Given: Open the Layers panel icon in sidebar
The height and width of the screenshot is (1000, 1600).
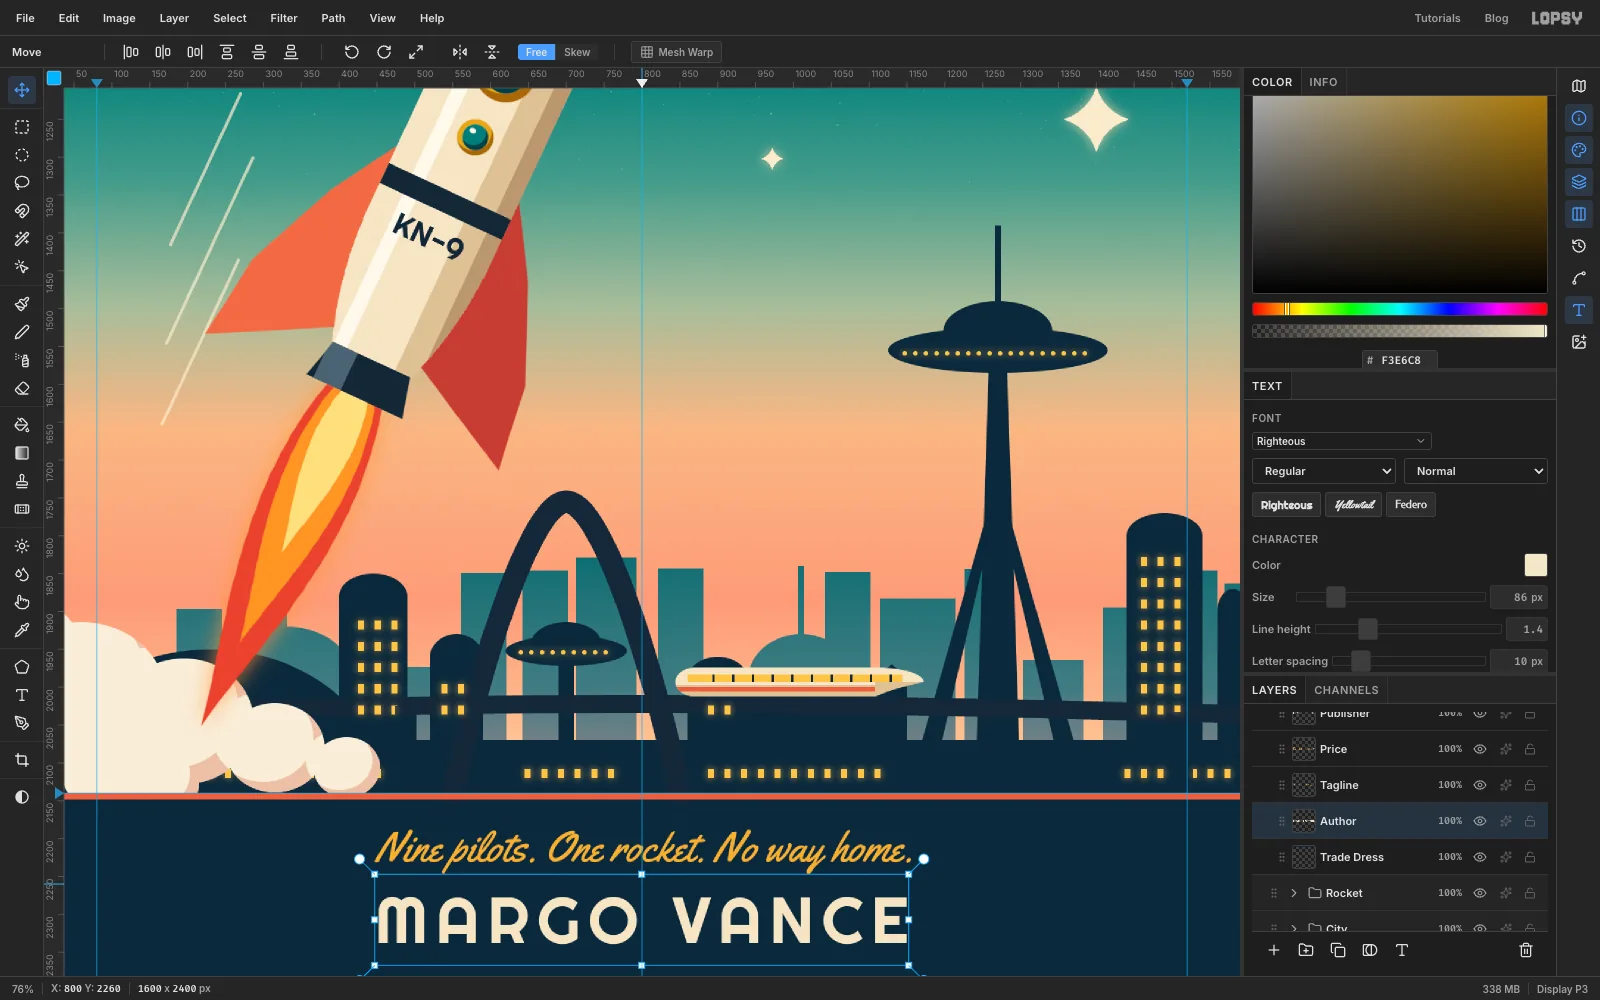Looking at the screenshot, I should 1579,182.
